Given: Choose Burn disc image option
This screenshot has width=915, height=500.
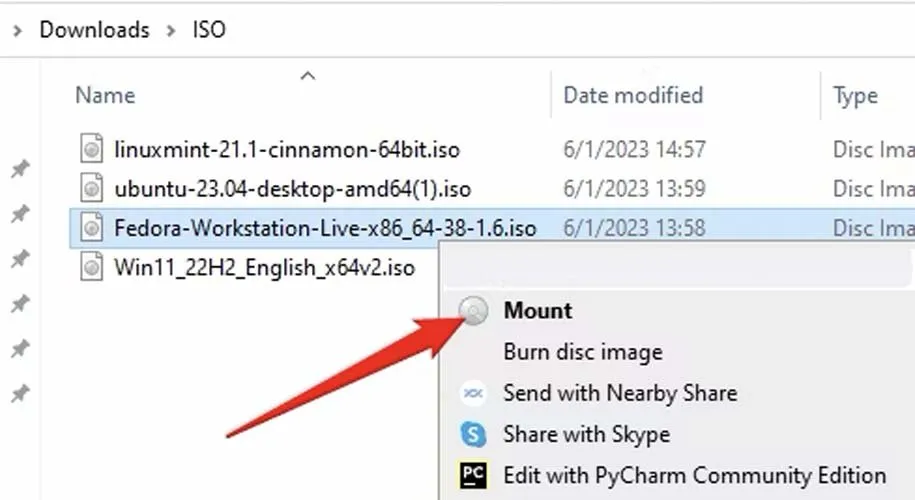Looking at the screenshot, I should pyautogui.click(x=582, y=352).
